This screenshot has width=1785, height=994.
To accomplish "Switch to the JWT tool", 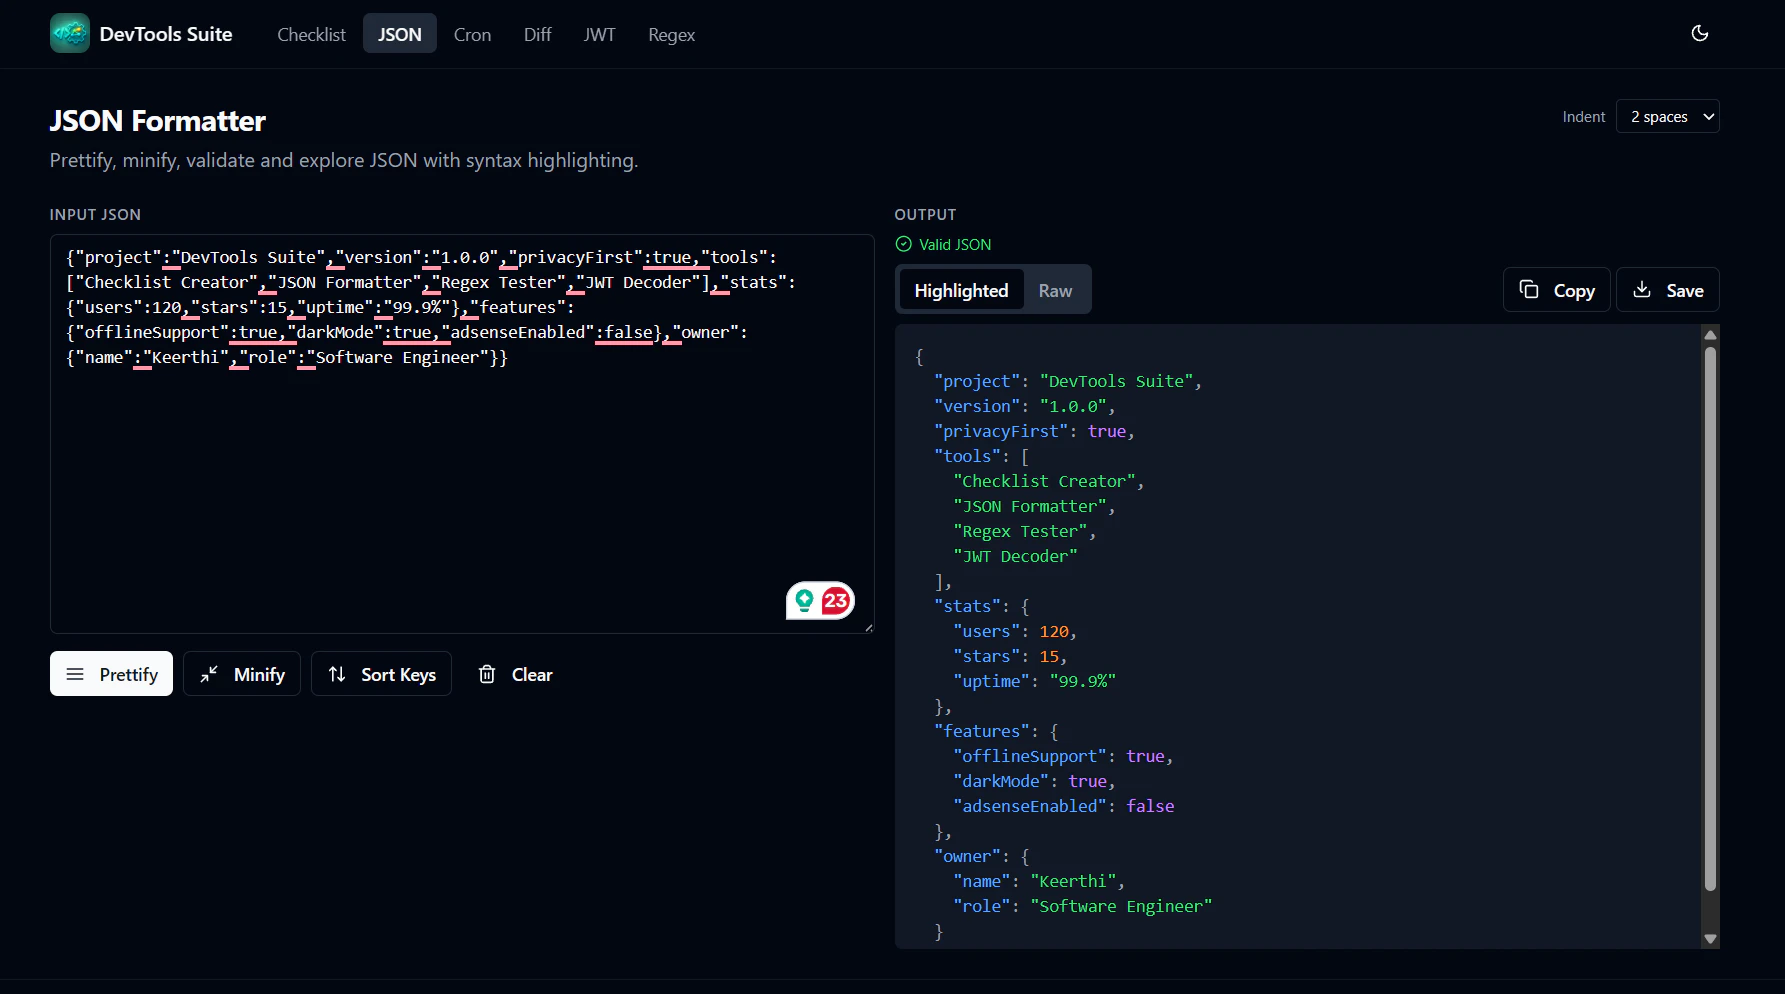I will click(x=599, y=34).
